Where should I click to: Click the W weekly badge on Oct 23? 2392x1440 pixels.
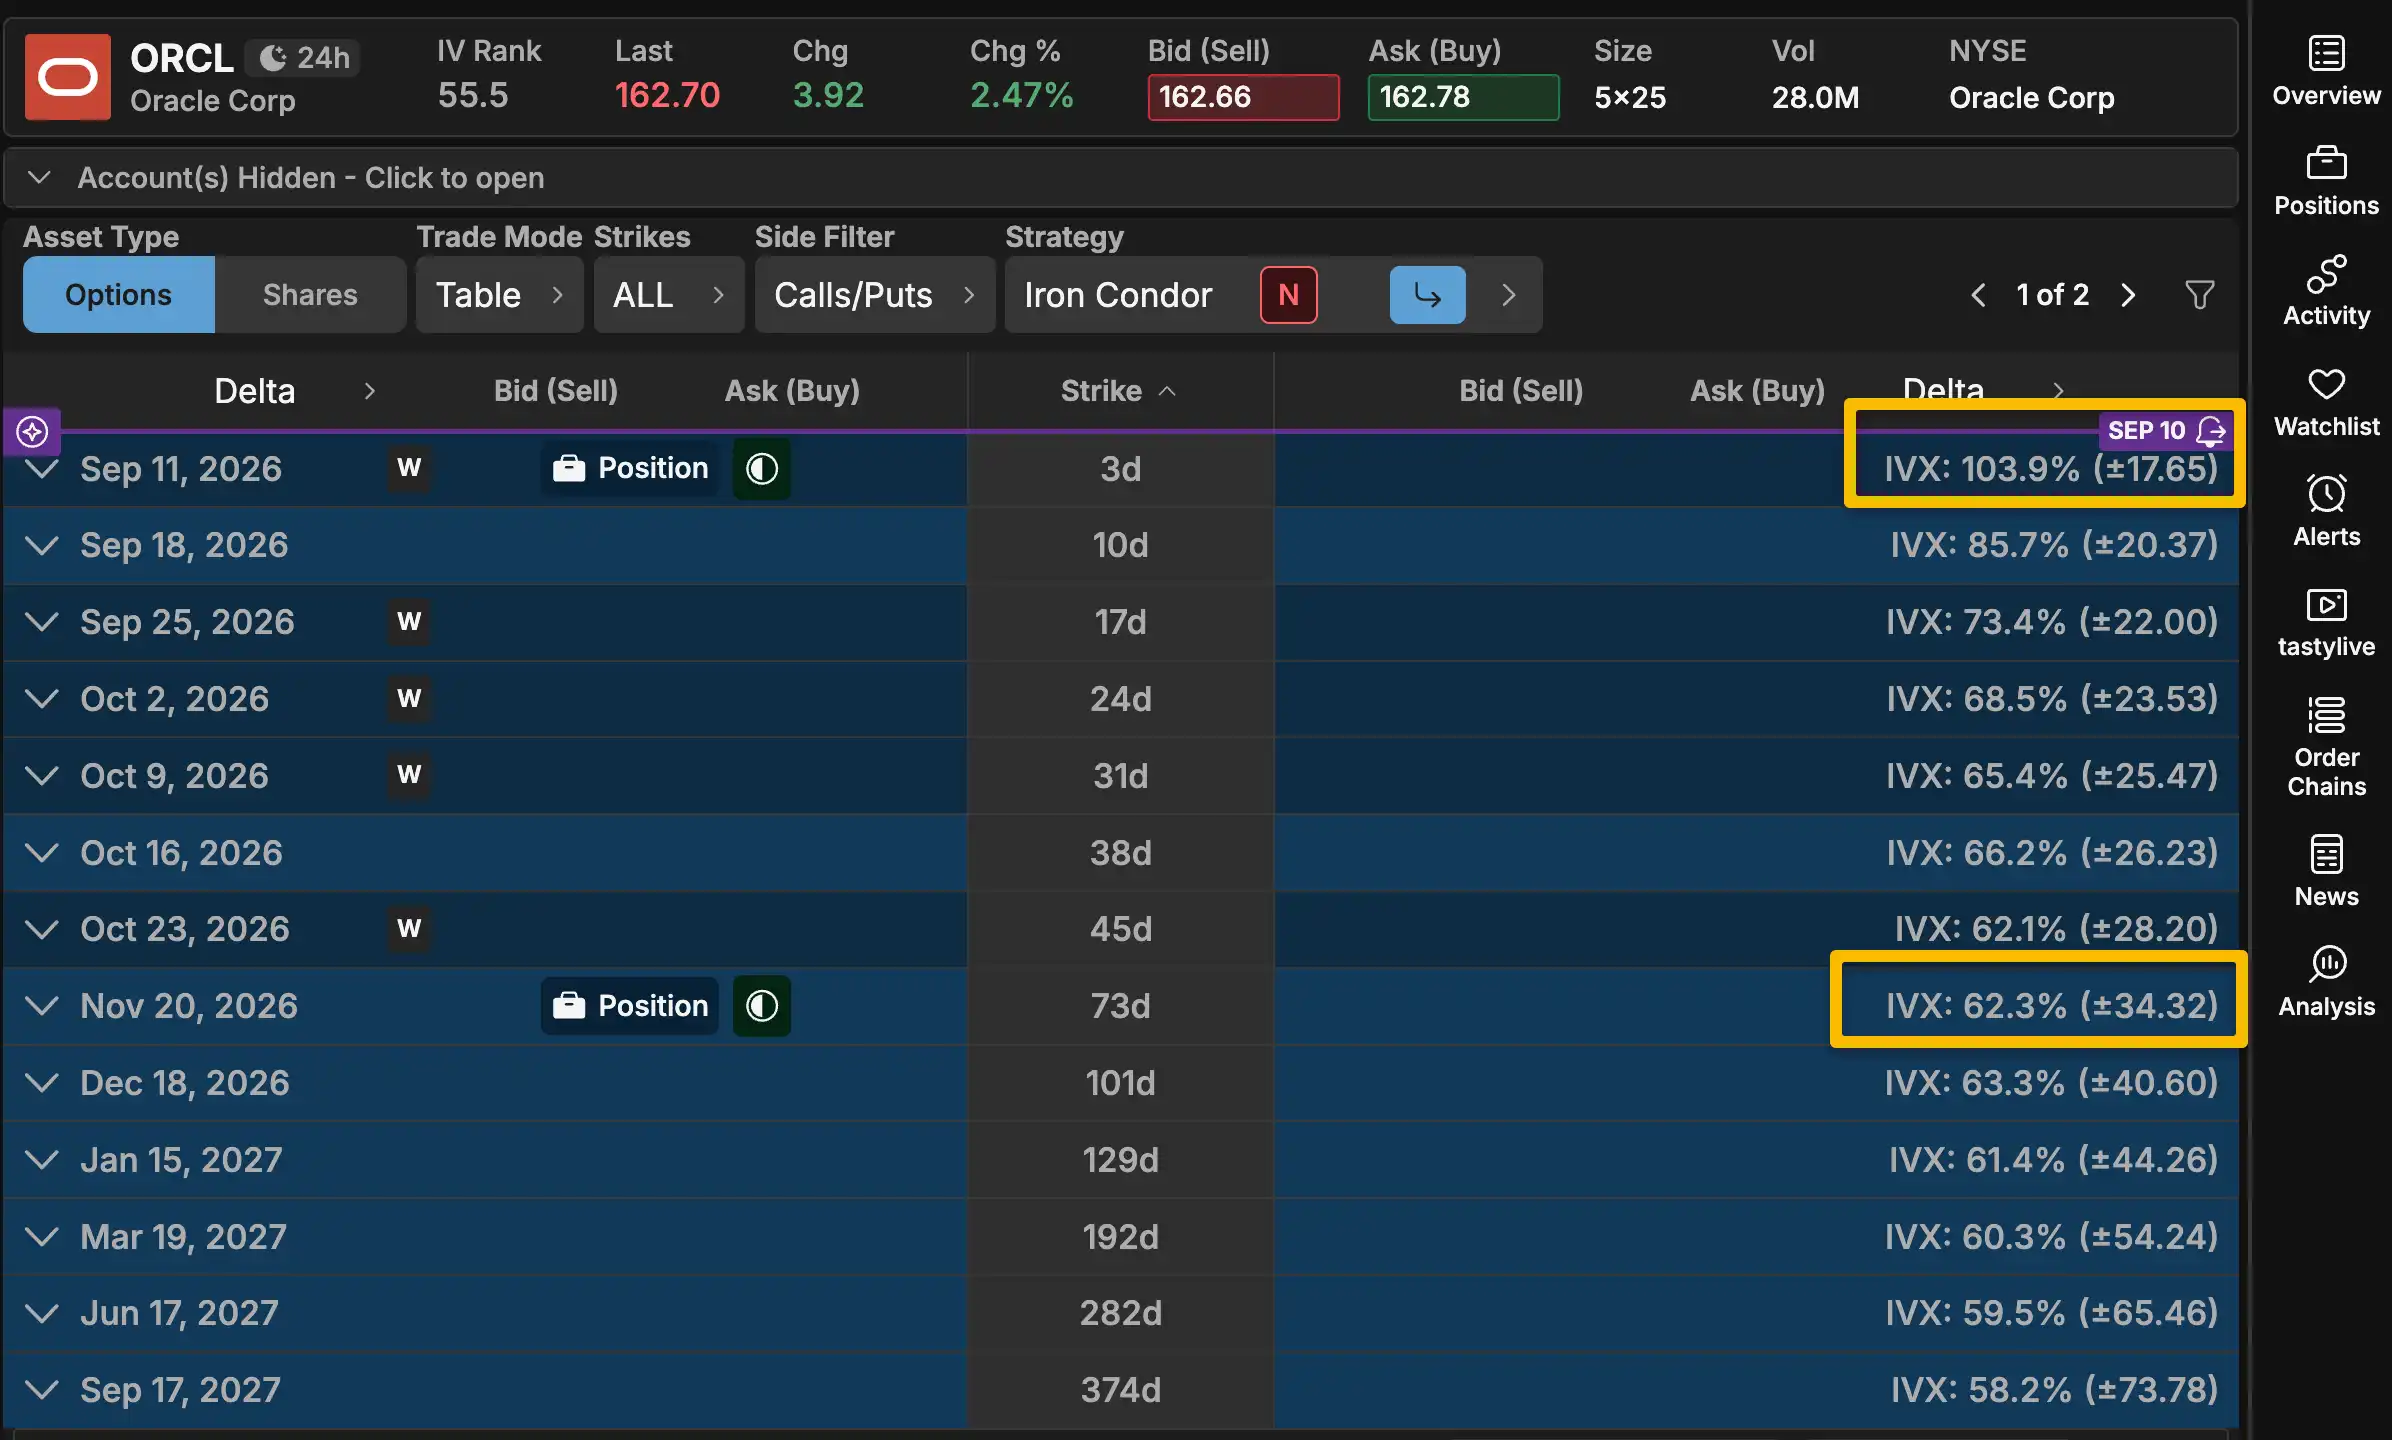point(409,928)
